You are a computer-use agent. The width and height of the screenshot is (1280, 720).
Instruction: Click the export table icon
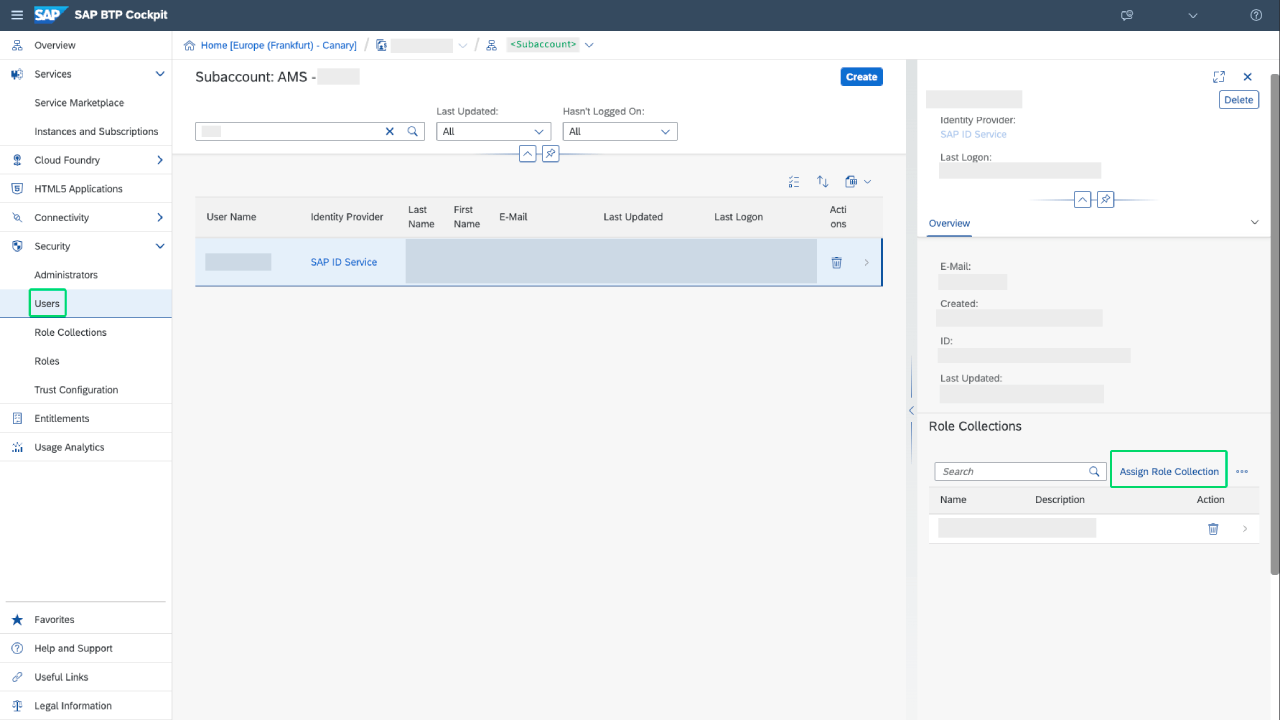(x=851, y=181)
